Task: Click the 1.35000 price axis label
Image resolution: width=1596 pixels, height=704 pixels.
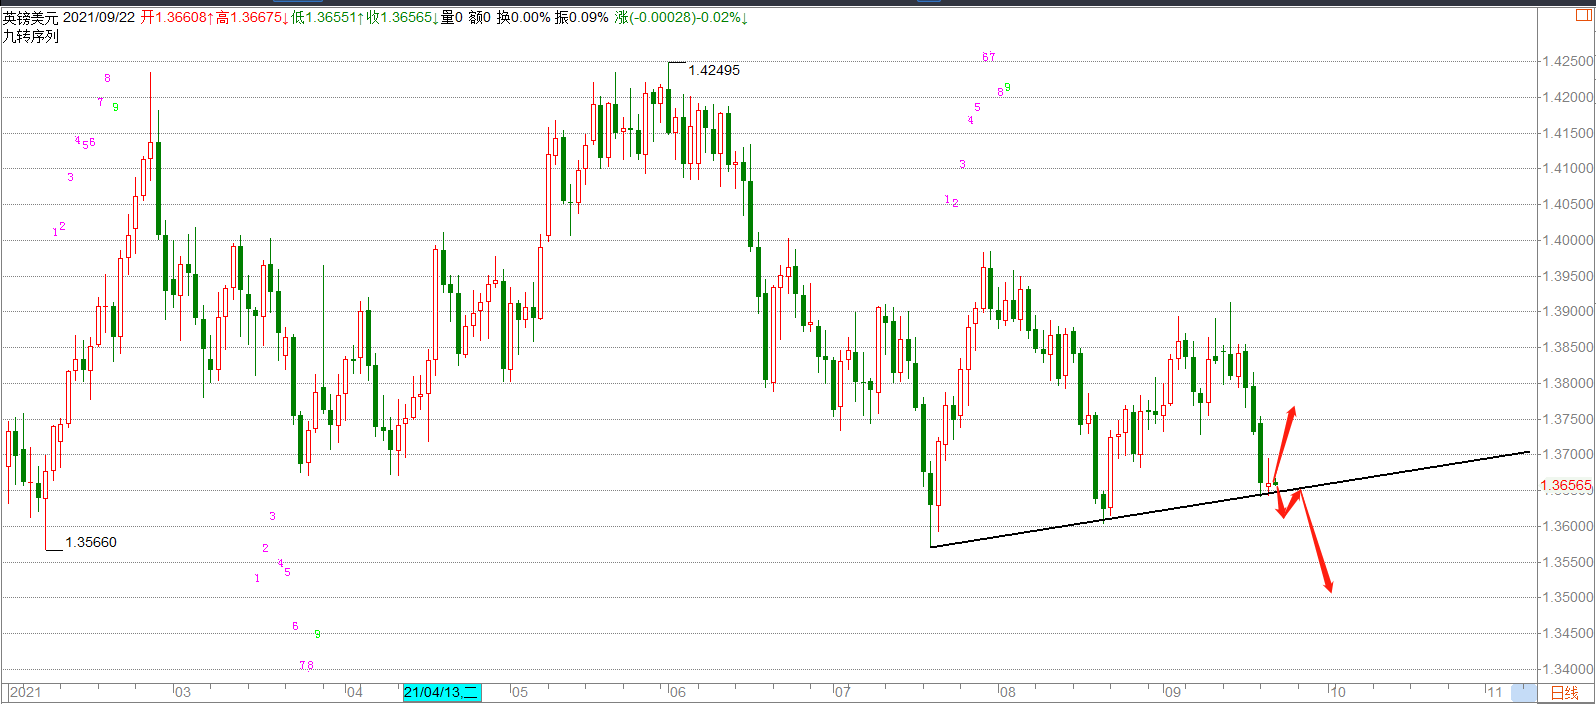Action: 1567,597
